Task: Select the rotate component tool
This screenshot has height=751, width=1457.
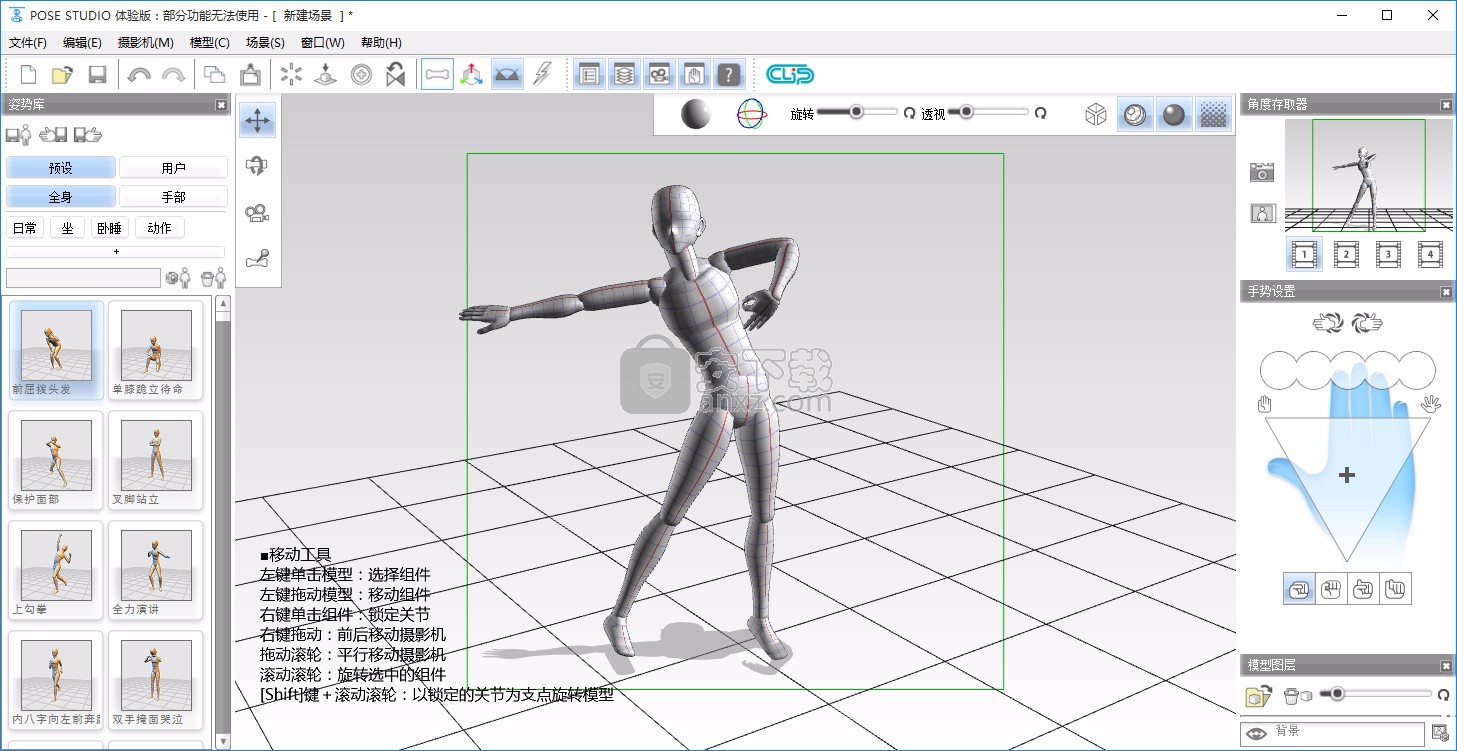Action: pos(258,167)
